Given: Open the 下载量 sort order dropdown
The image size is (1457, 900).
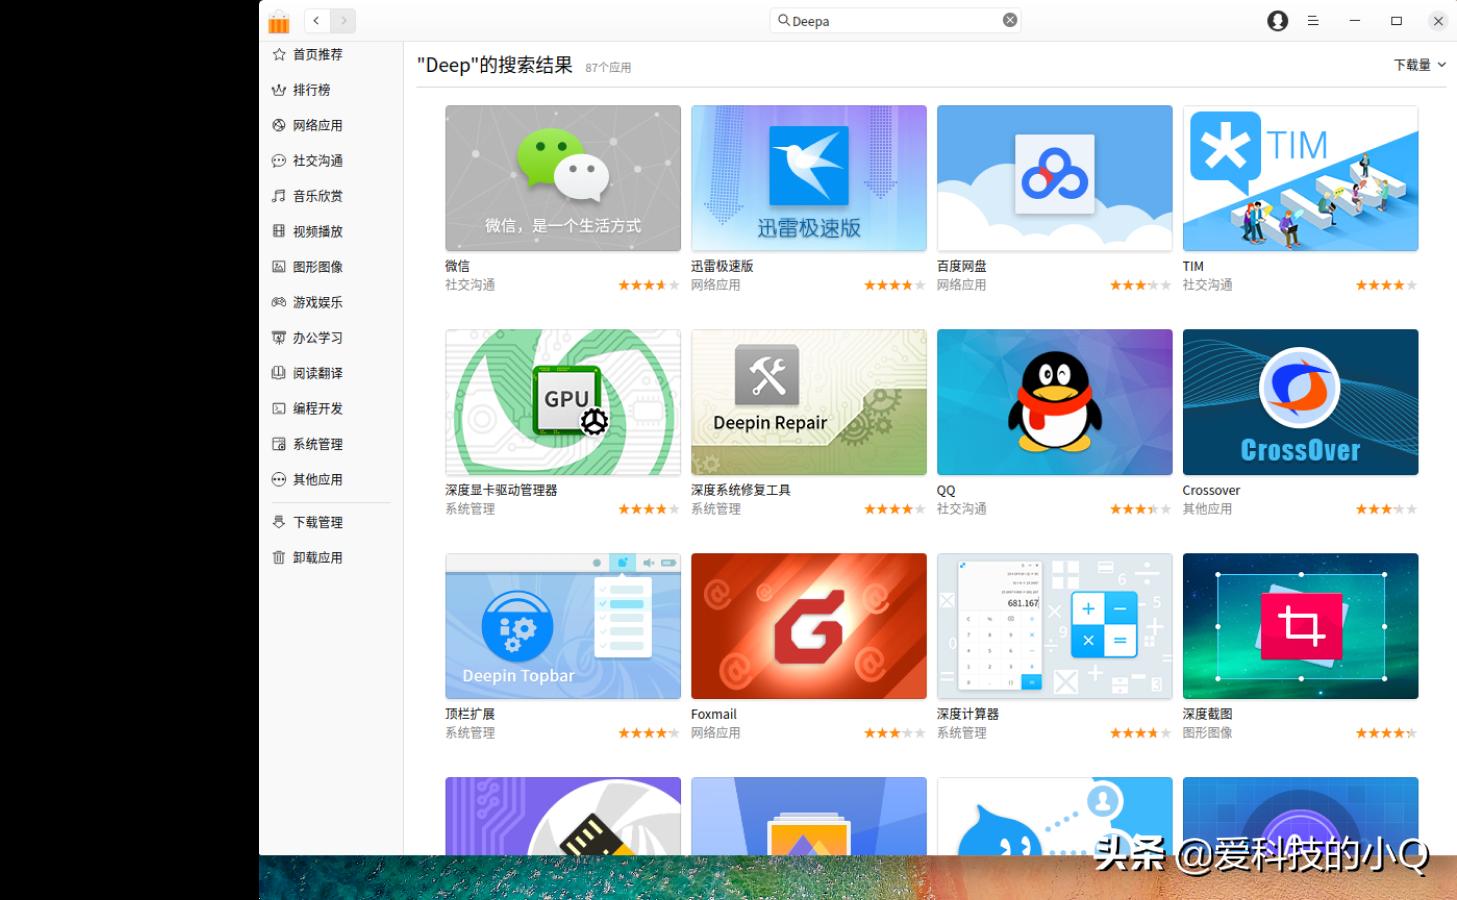Looking at the screenshot, I should tap(1419, 64).
